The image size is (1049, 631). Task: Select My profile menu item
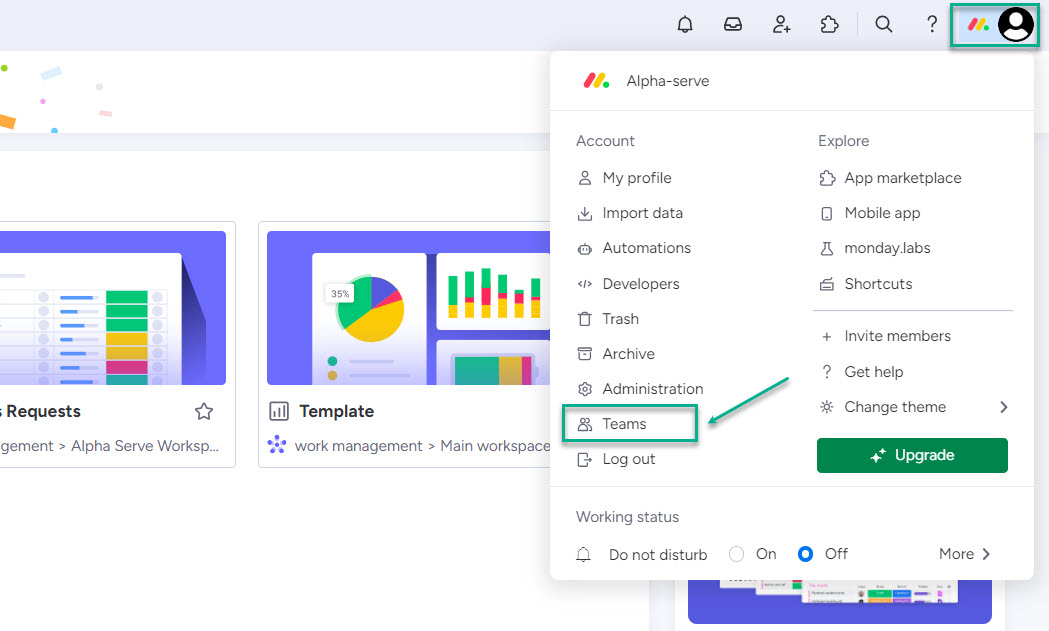[x=636, y=178]
